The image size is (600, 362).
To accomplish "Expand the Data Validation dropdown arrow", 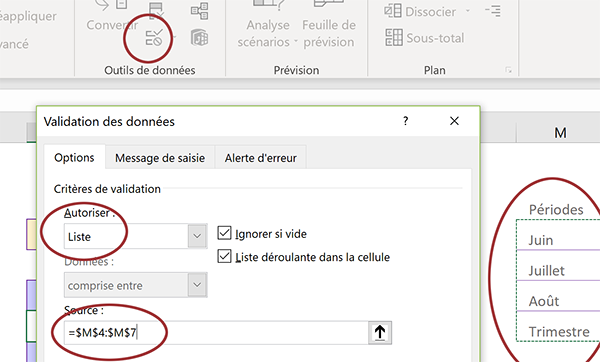I will click(174, 37).
